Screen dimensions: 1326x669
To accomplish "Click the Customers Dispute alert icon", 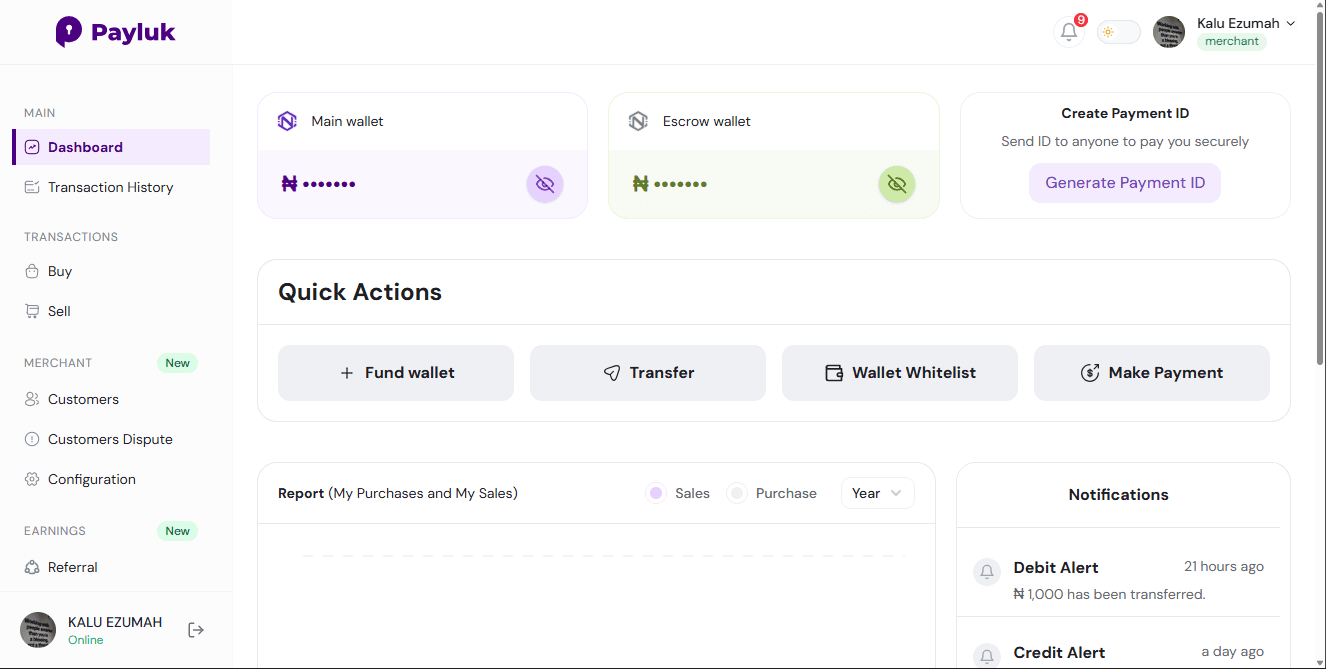I will tap(31, 439).
